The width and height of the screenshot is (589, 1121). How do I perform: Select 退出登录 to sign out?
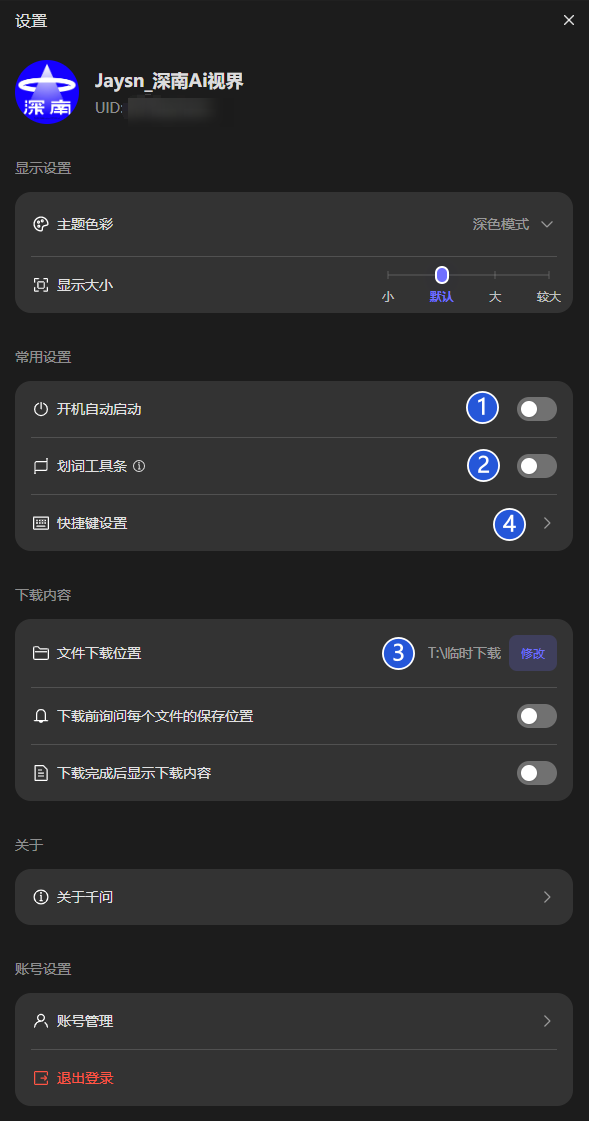(87, 1077)
